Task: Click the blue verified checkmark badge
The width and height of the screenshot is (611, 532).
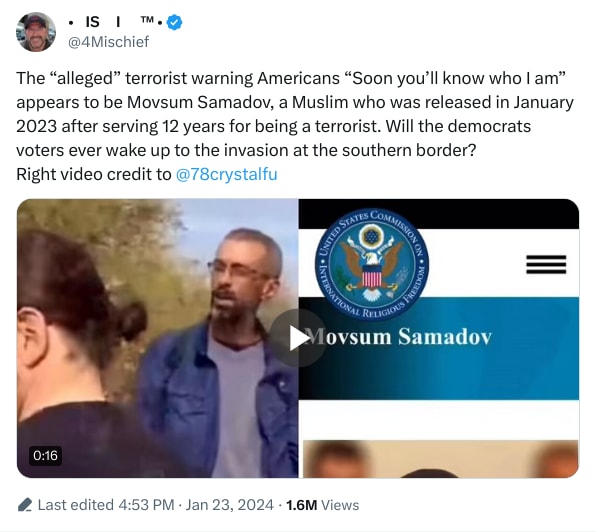Action: (x=174, y=22)
